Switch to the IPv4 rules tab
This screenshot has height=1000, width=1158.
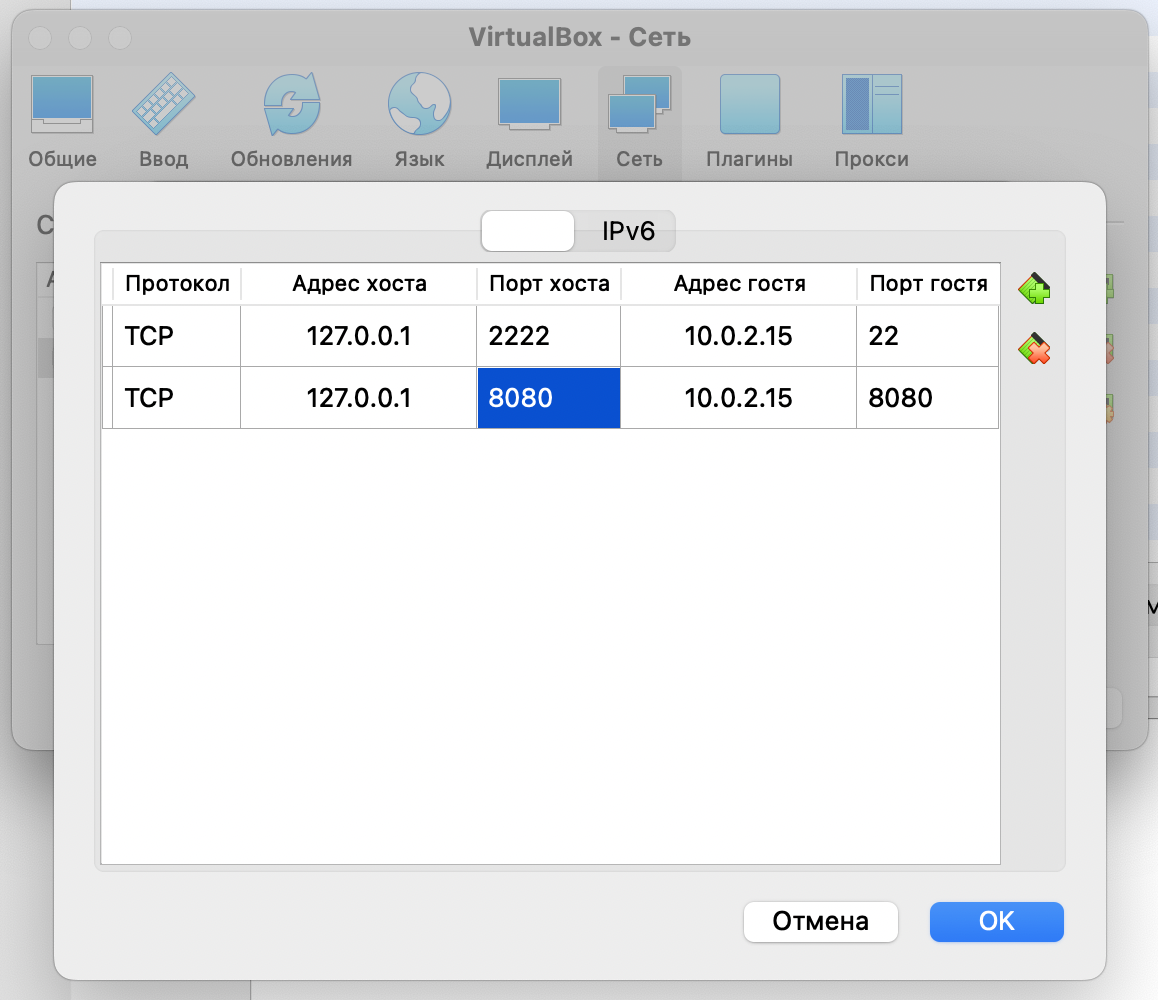click(528, 230)
